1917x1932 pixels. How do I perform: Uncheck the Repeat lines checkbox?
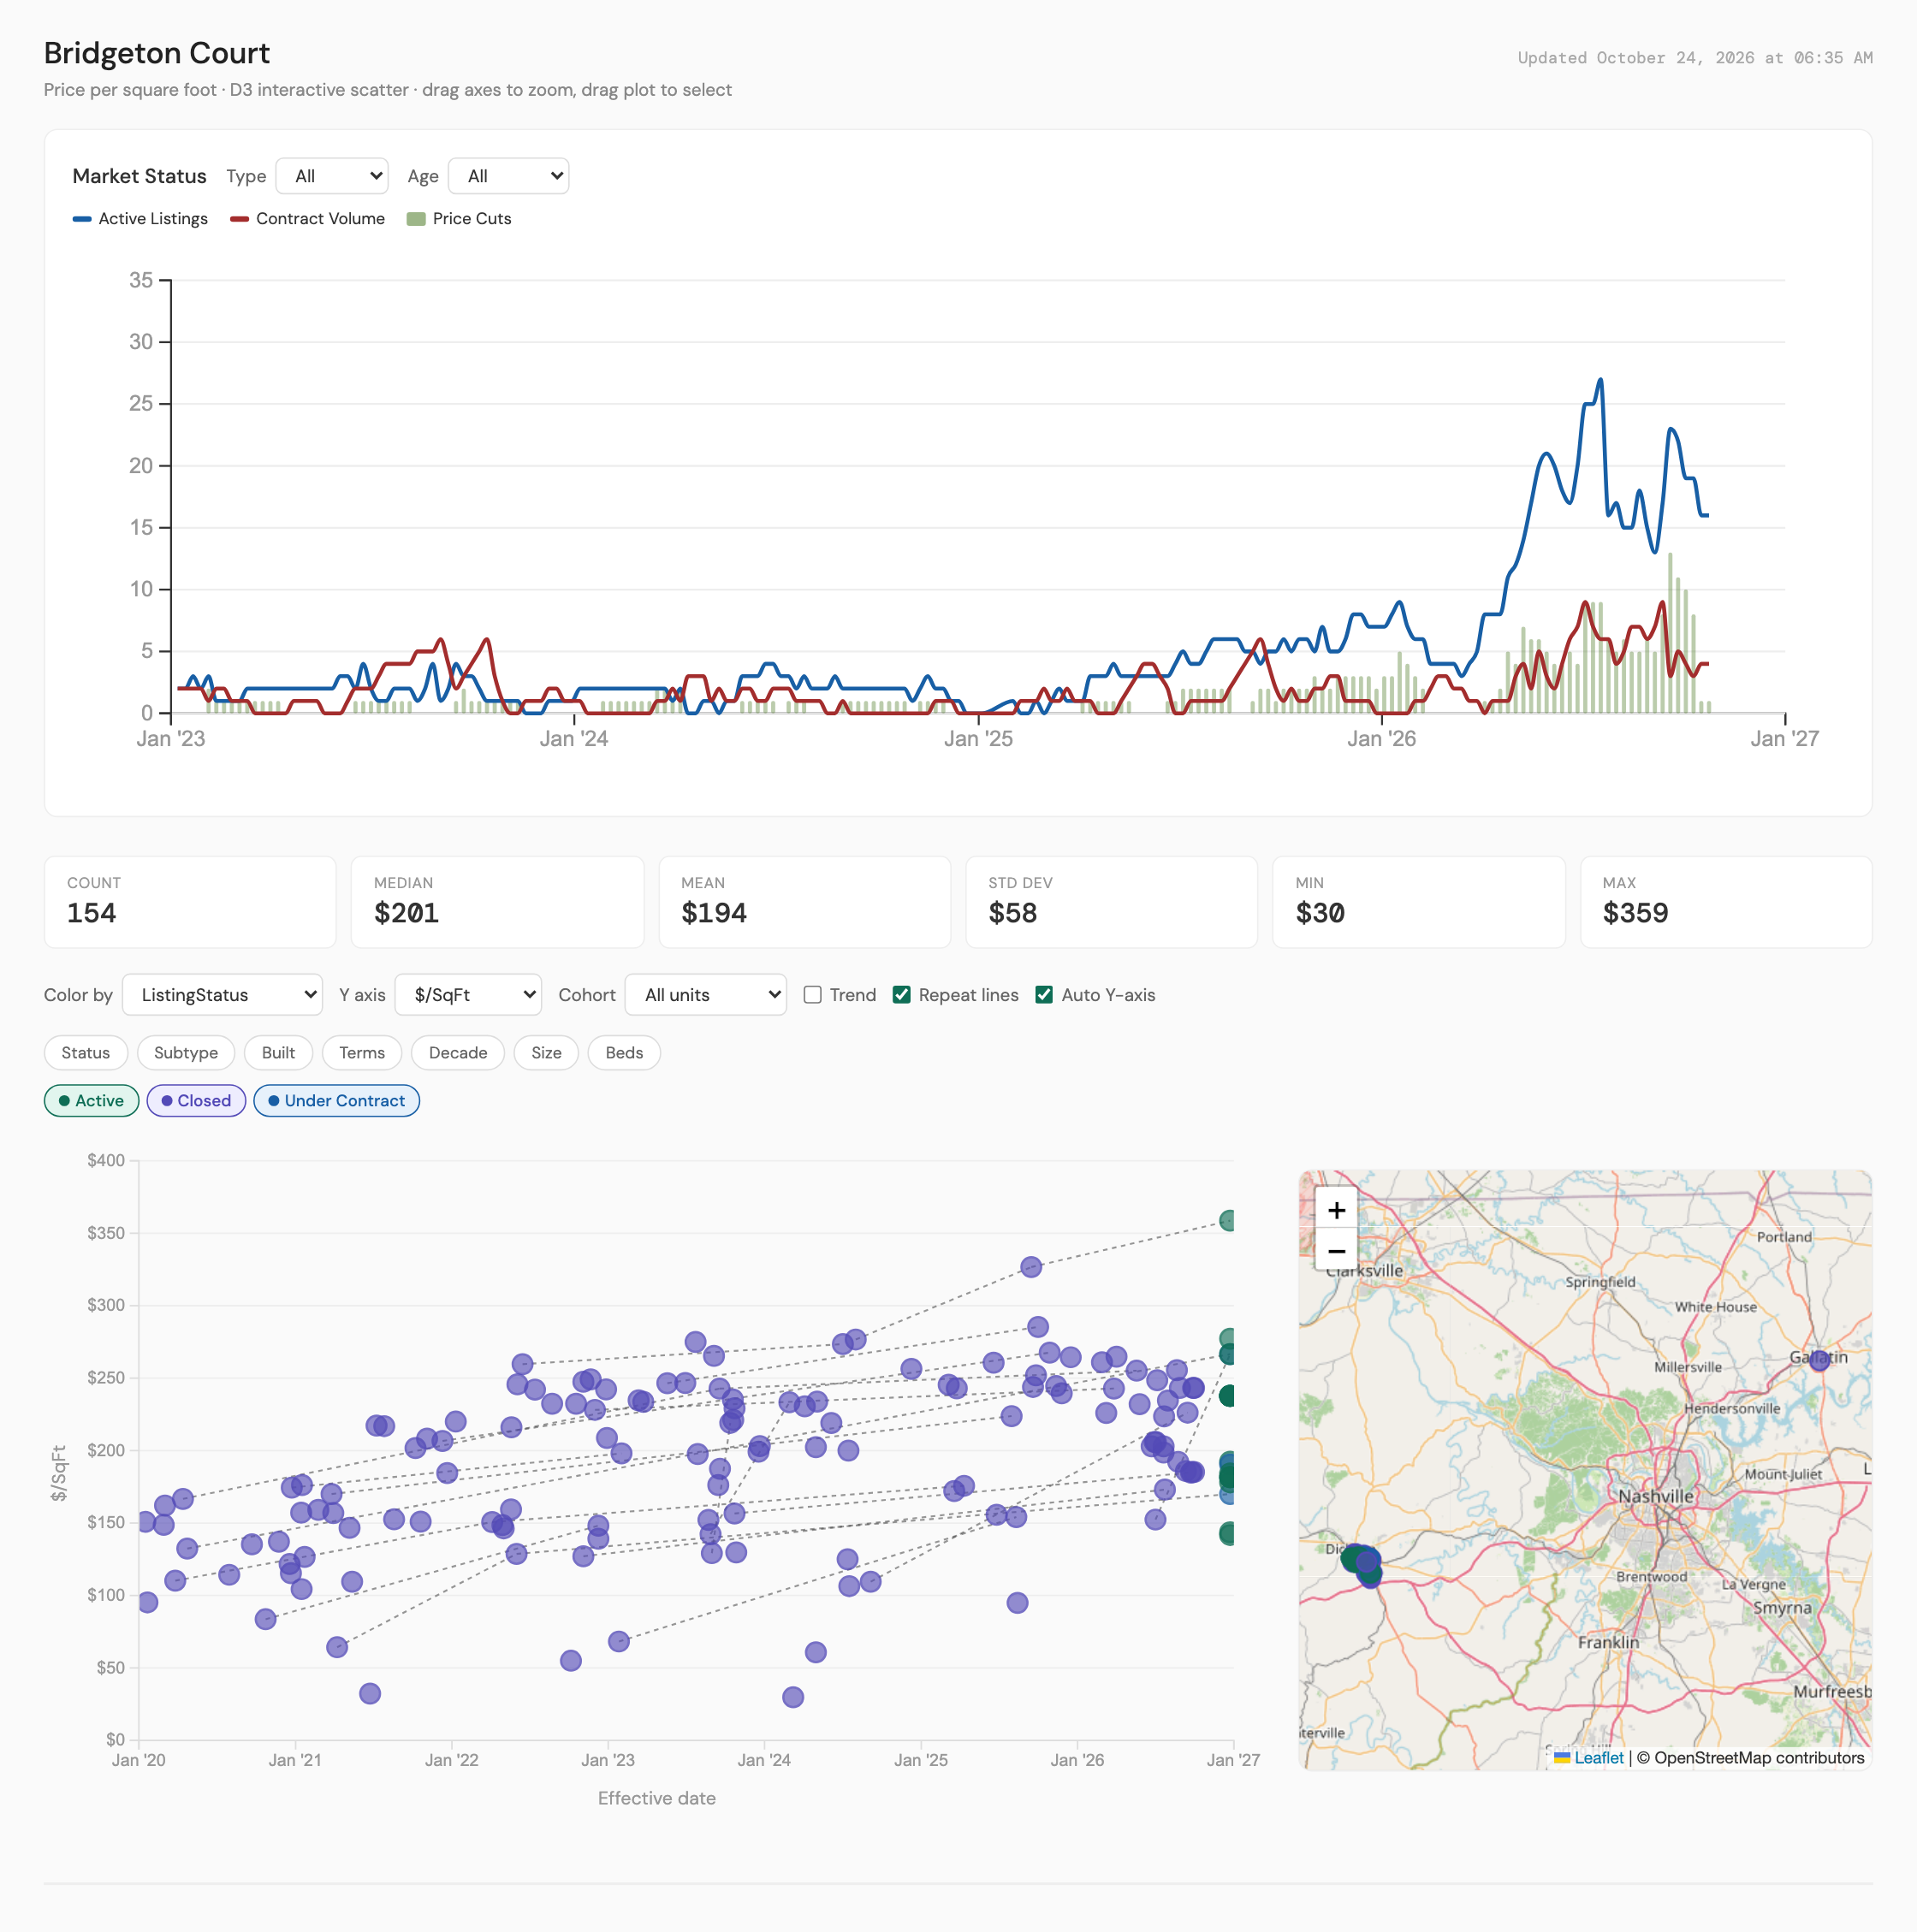902,995
